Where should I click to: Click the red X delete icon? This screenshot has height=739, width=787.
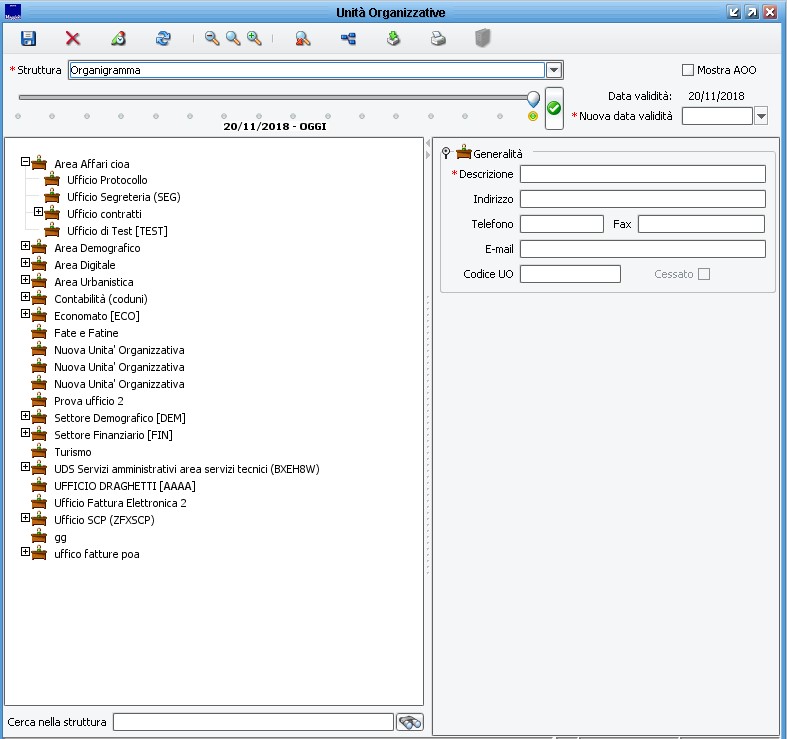point(73,39)
